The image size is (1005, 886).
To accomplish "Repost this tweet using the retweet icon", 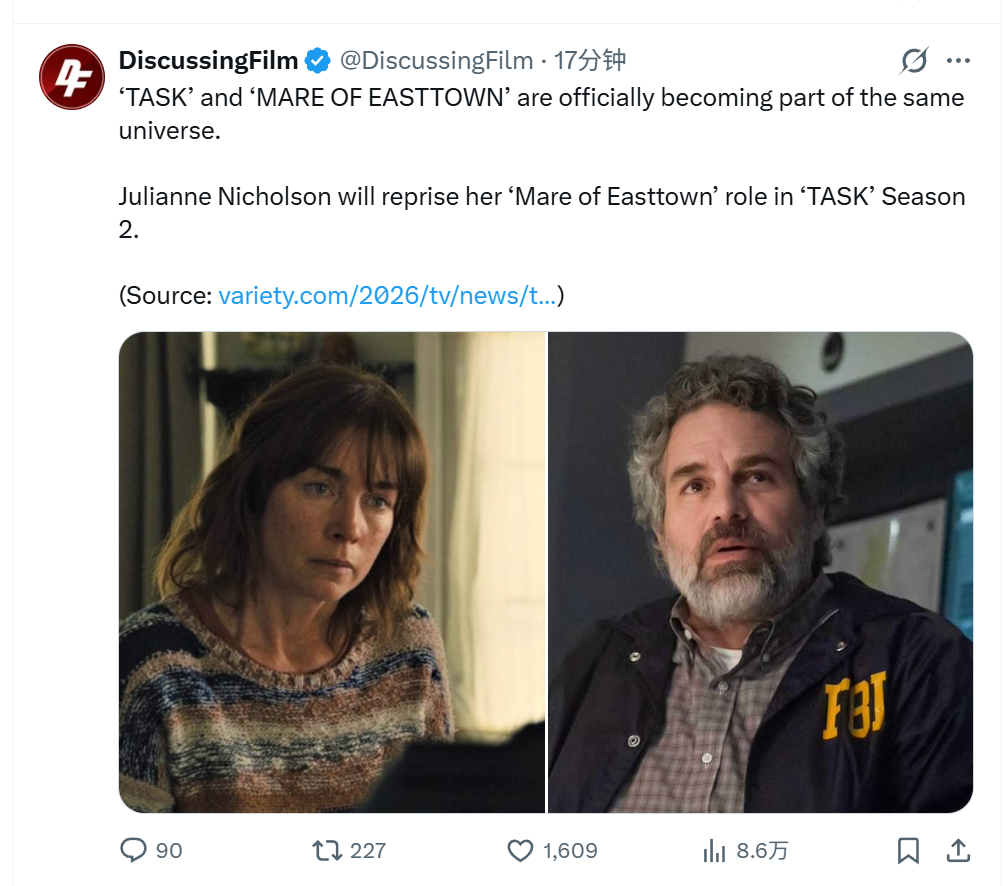I will pyautogui.click(x=326, y=850).
